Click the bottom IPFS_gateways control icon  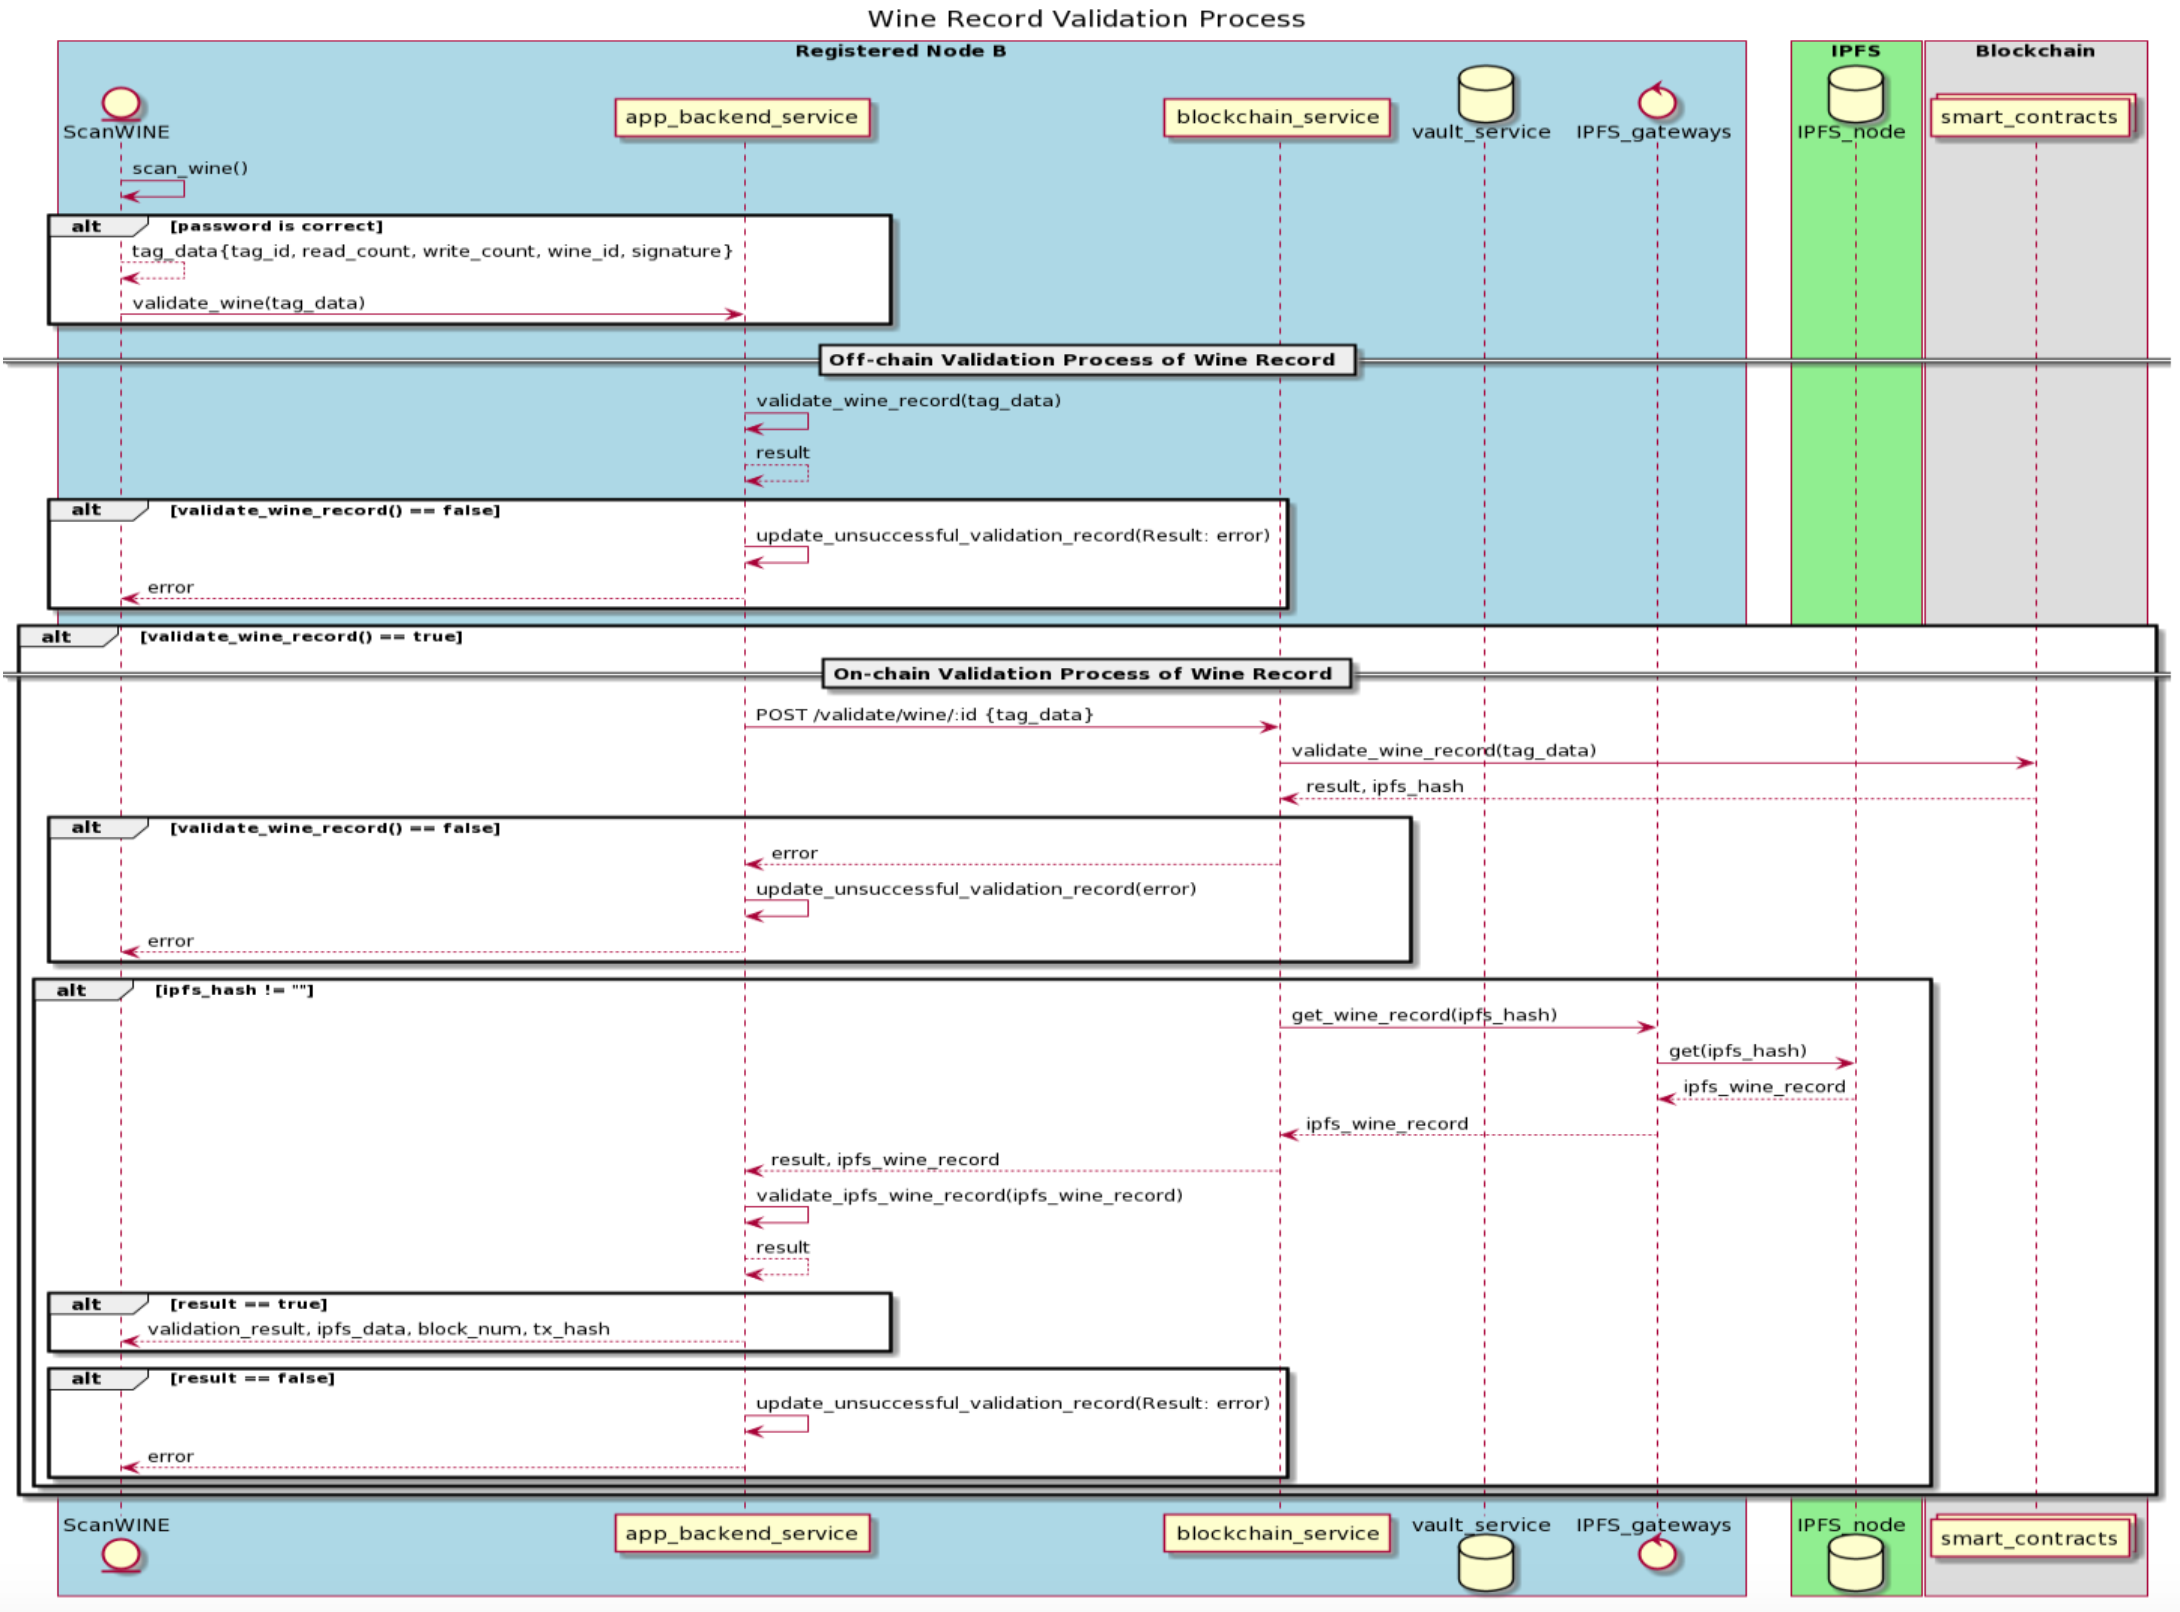coord(1657,1554)
